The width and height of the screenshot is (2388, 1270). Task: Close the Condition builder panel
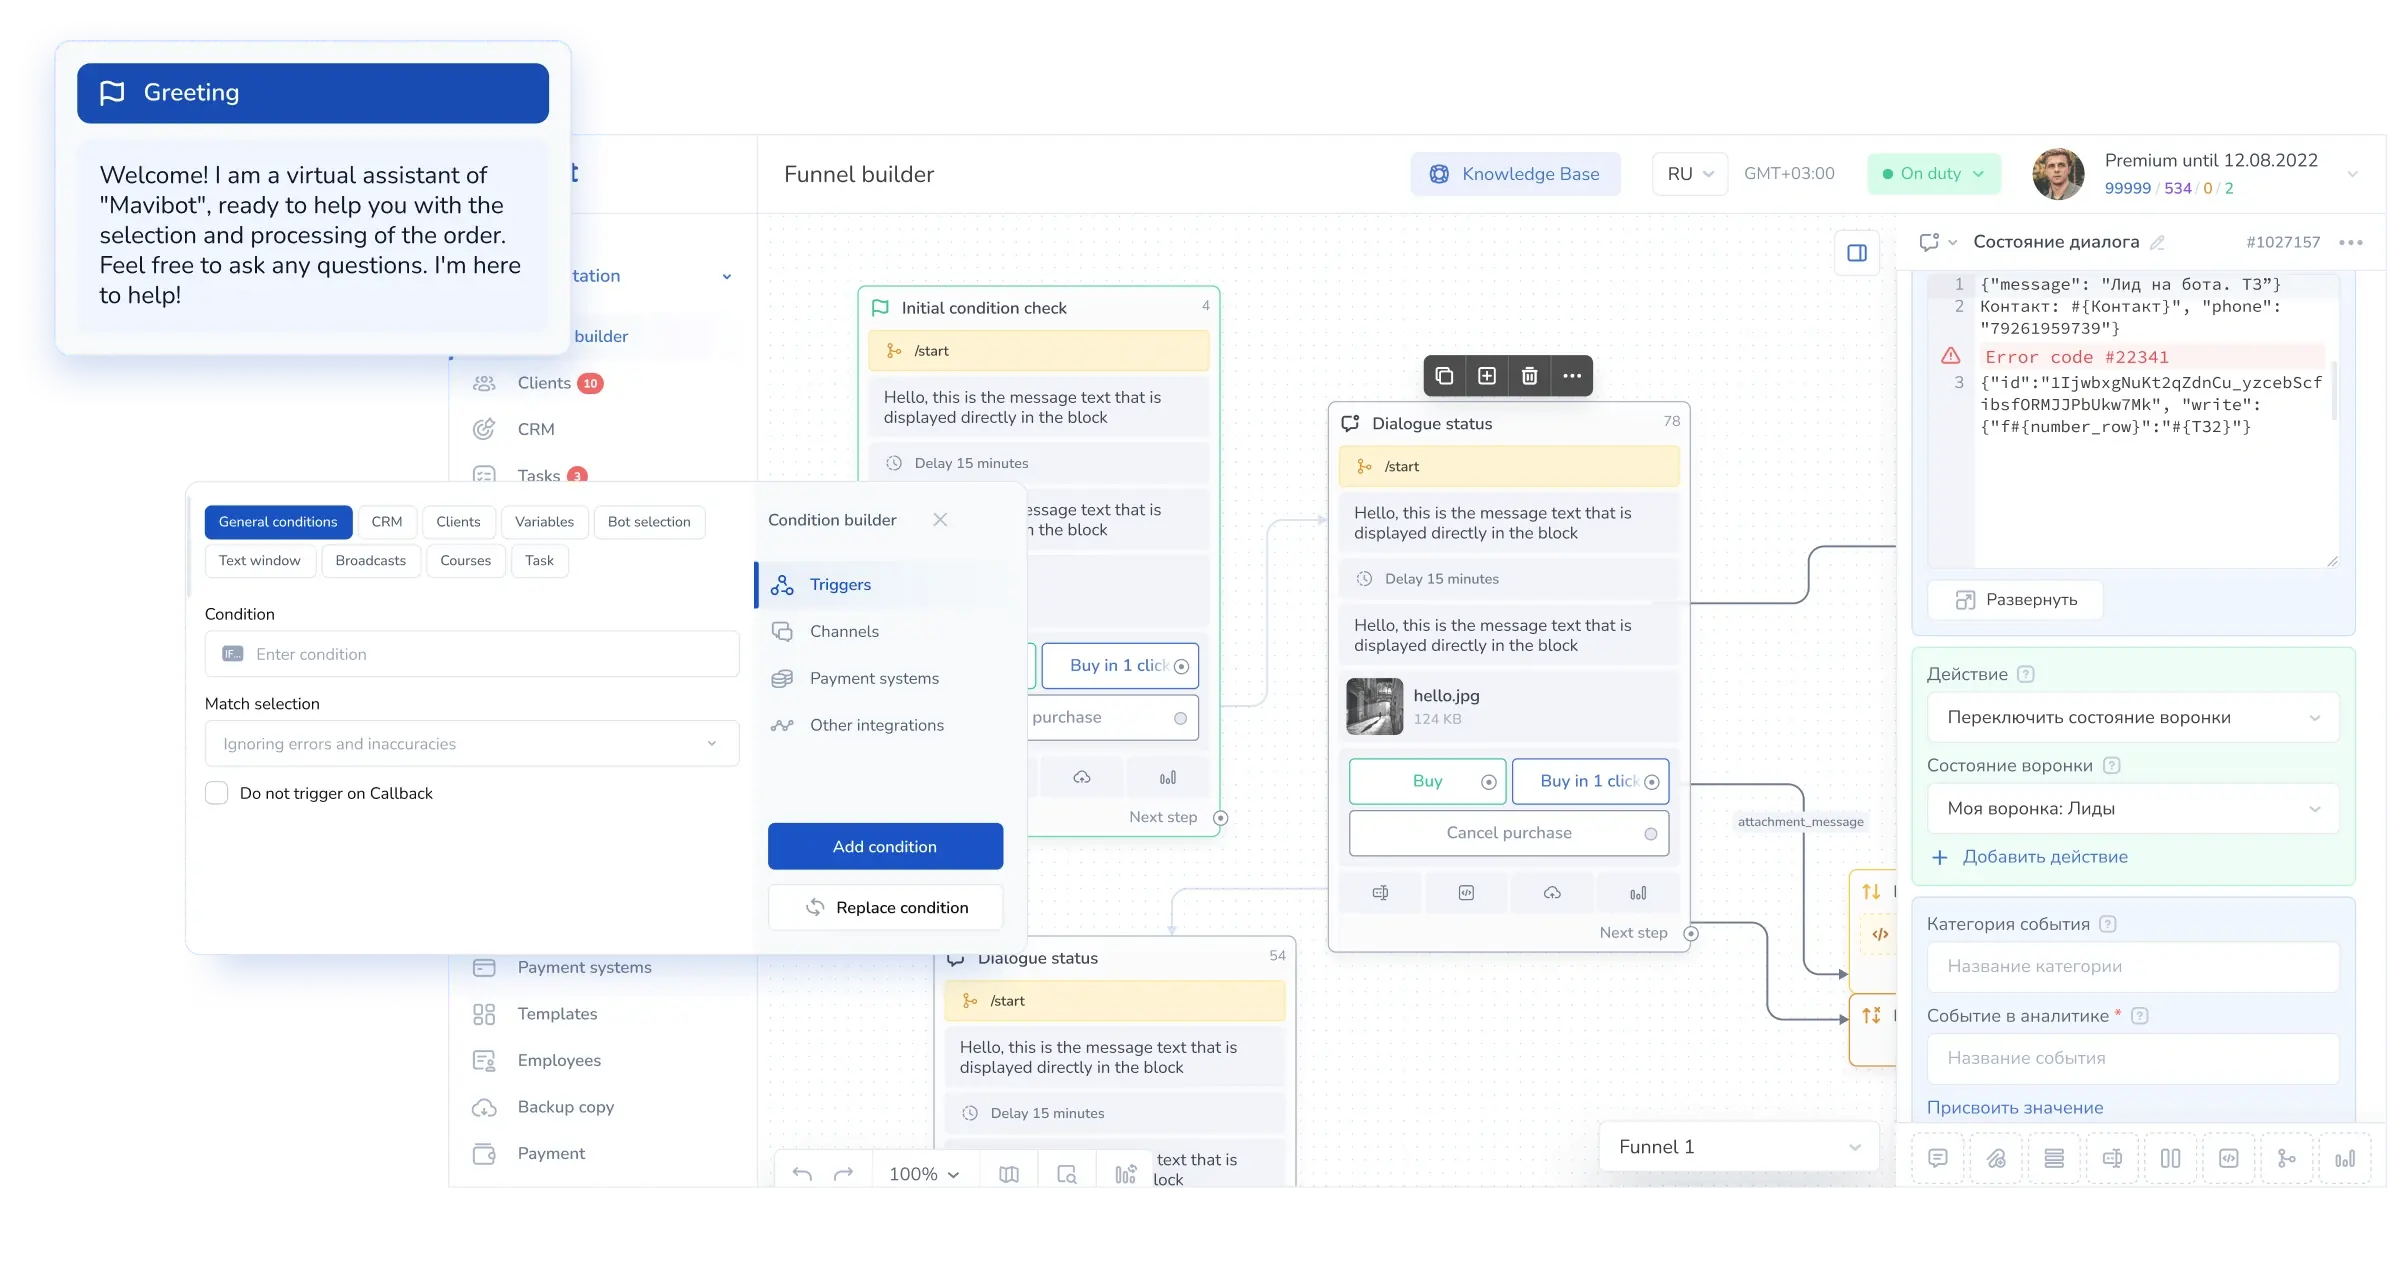(x=940, y=520)
